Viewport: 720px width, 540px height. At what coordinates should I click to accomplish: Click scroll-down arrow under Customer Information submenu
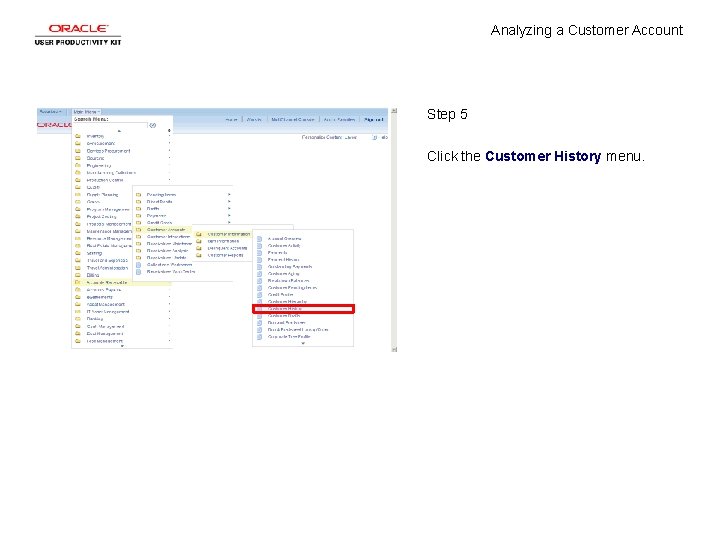(303, 343)
